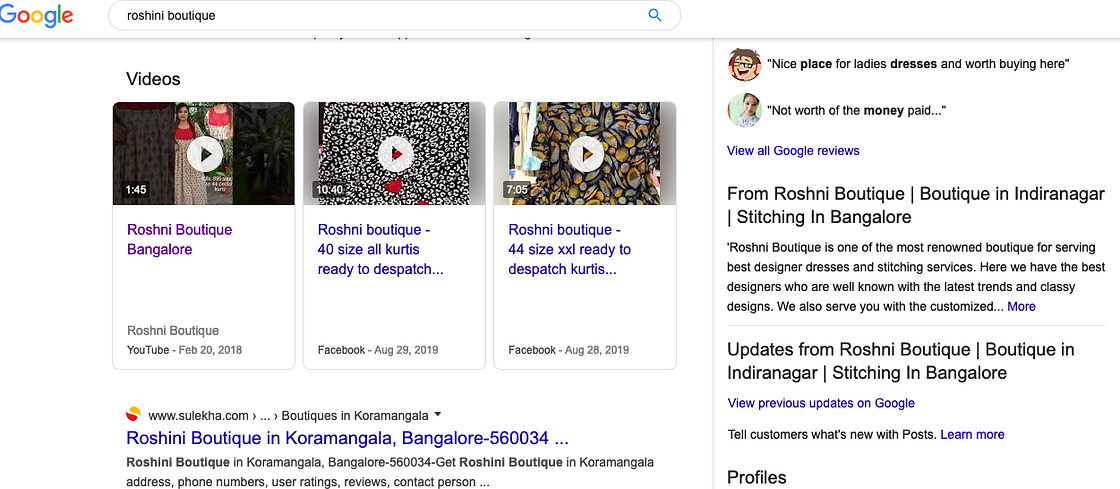This screenshot has width=1120, height=489.
Task: Play the 44 size xxl kurtis video
Action: click(x=586, y=153)
